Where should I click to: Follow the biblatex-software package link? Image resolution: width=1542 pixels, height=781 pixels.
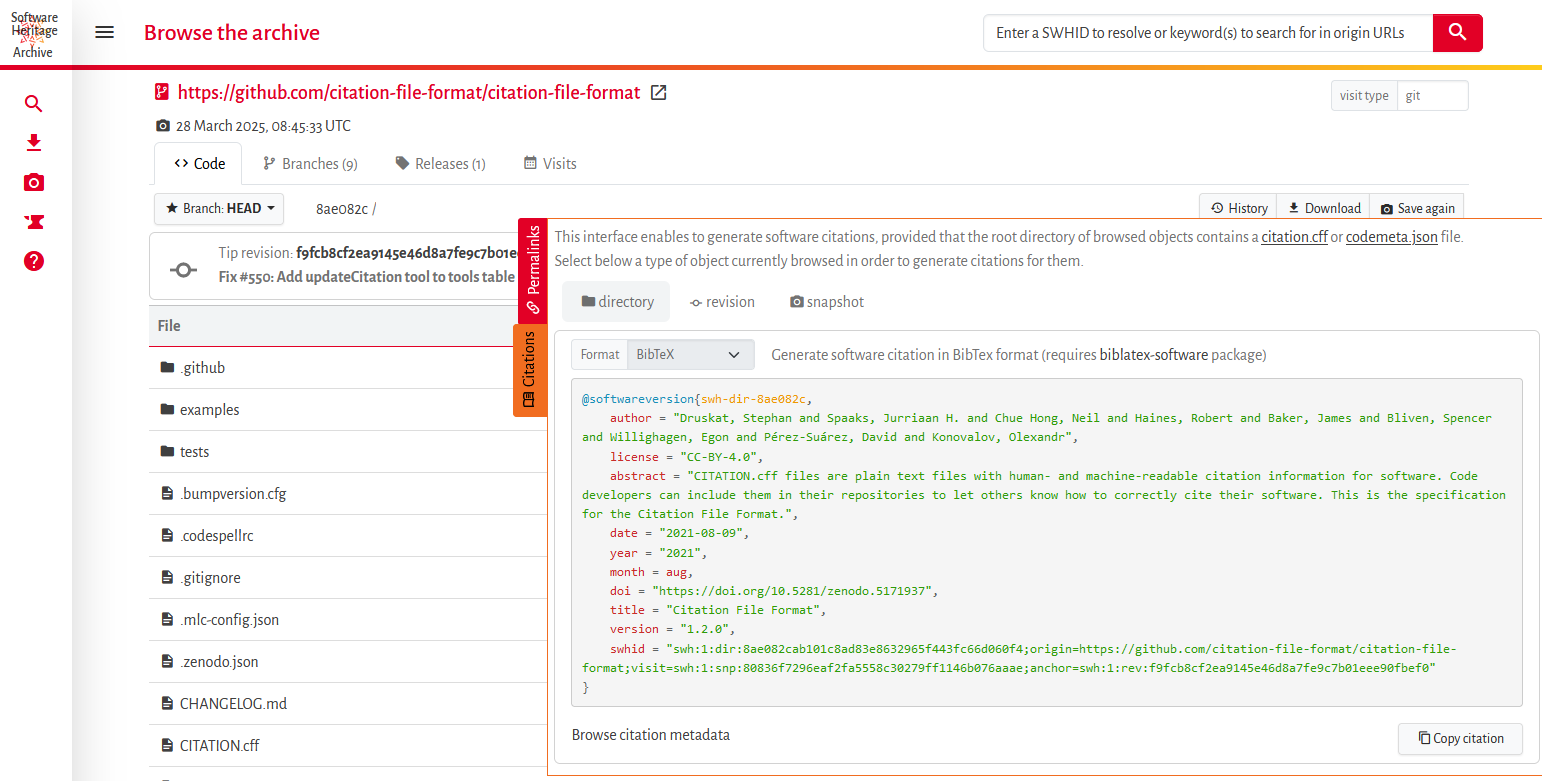click(x=1154, y=355)
